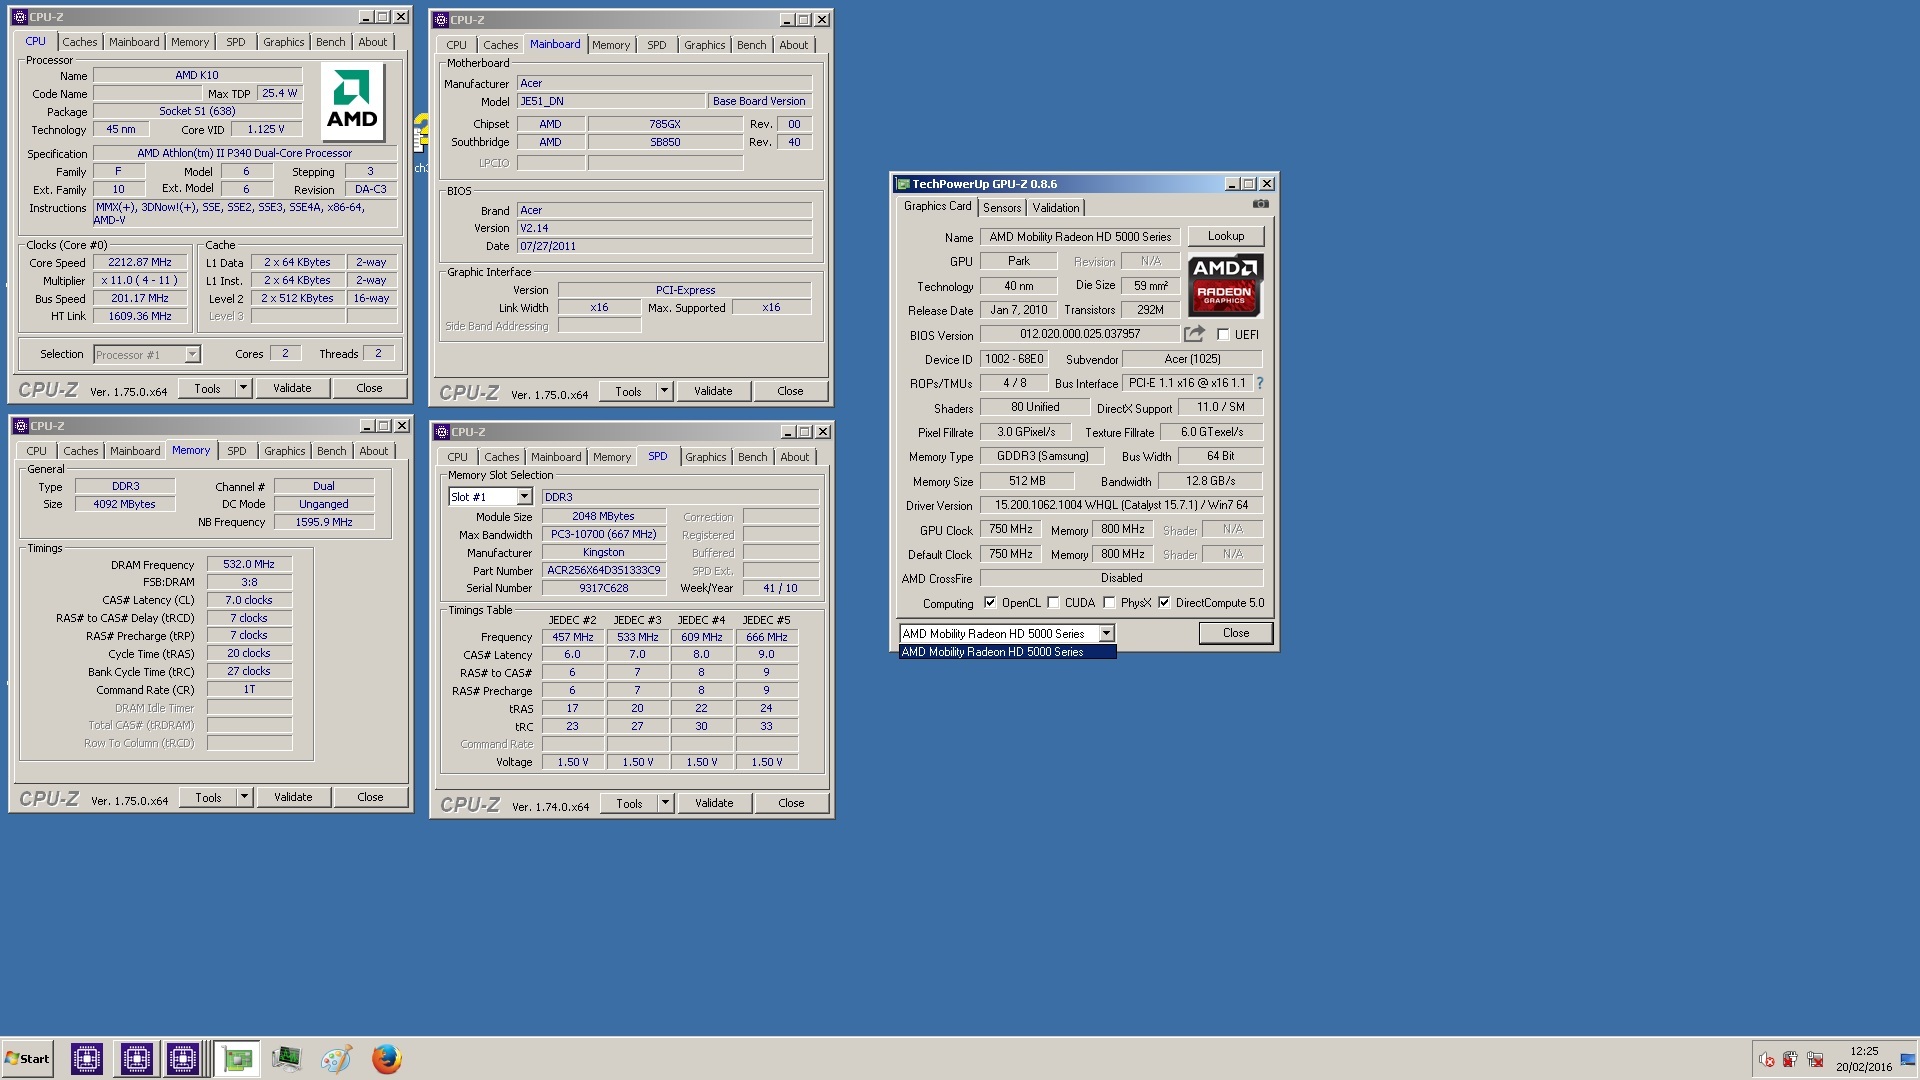Click the Max Bandwidth PC3-10700 field

[603, 534]
